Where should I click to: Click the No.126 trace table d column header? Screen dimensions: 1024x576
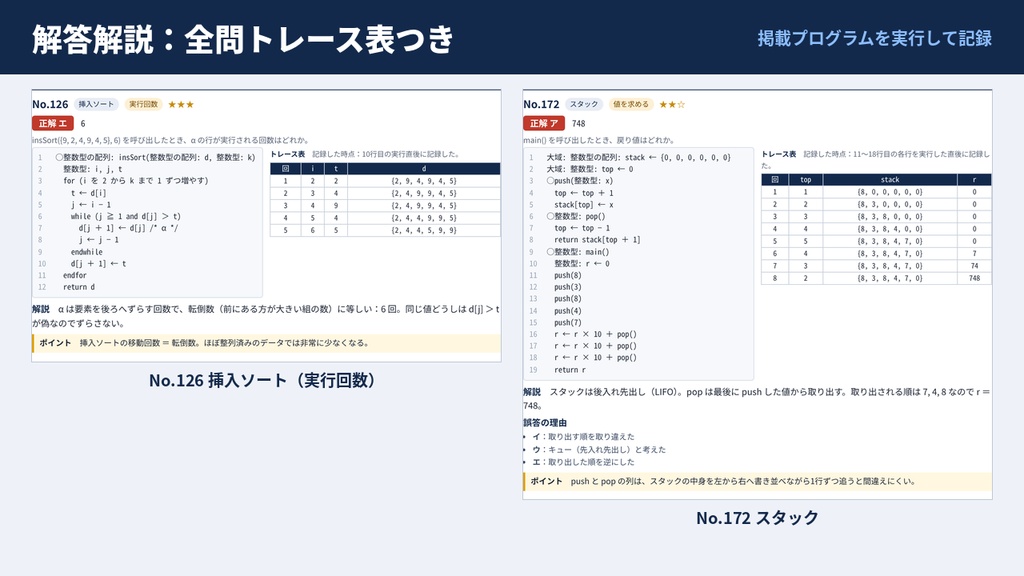tap(424, 168)
